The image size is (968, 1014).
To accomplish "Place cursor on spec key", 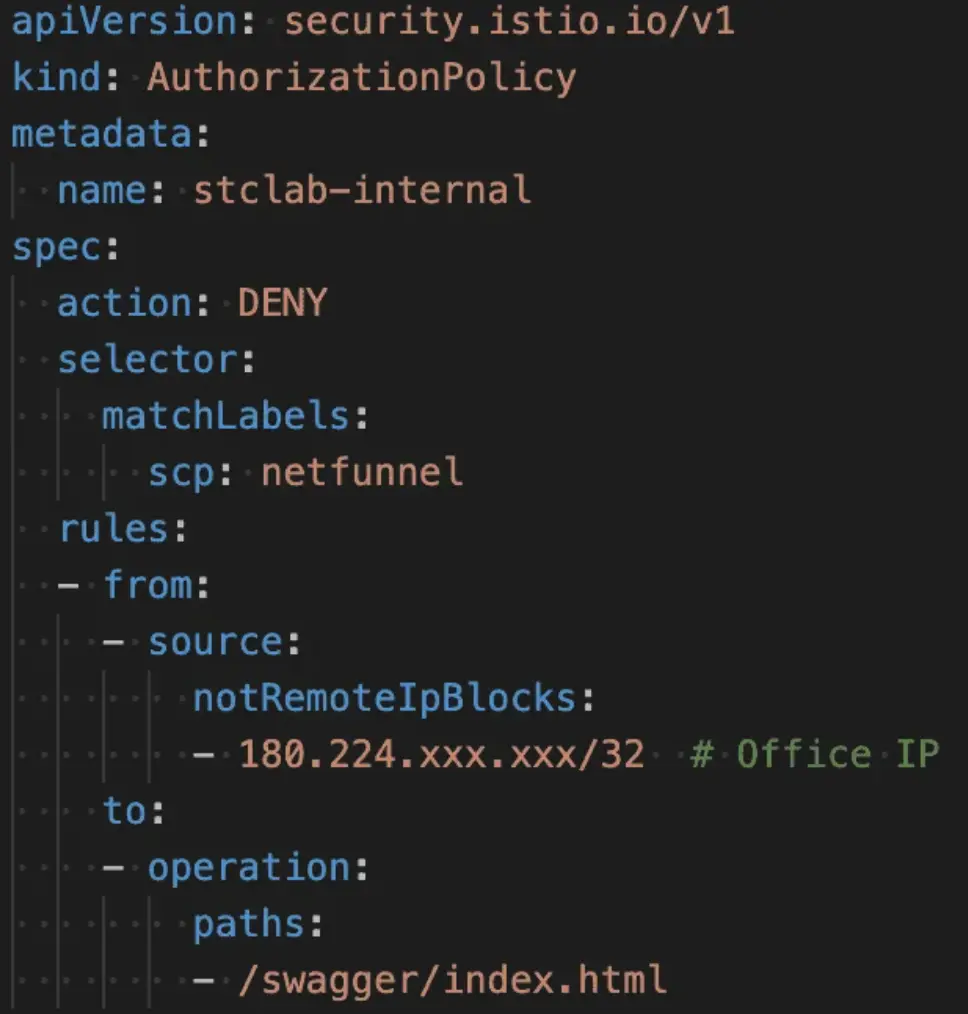I will coord(56,246).
